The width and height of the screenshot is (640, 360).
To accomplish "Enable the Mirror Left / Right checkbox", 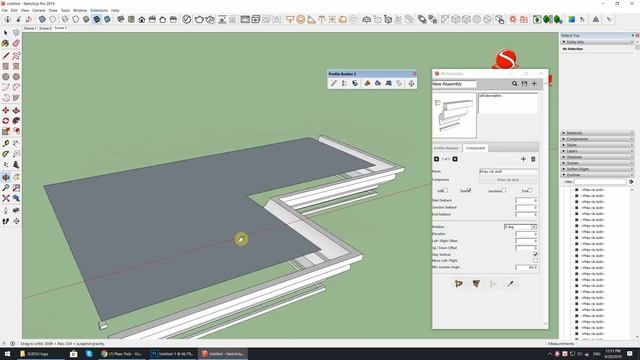I will click(x=535, y=260).
